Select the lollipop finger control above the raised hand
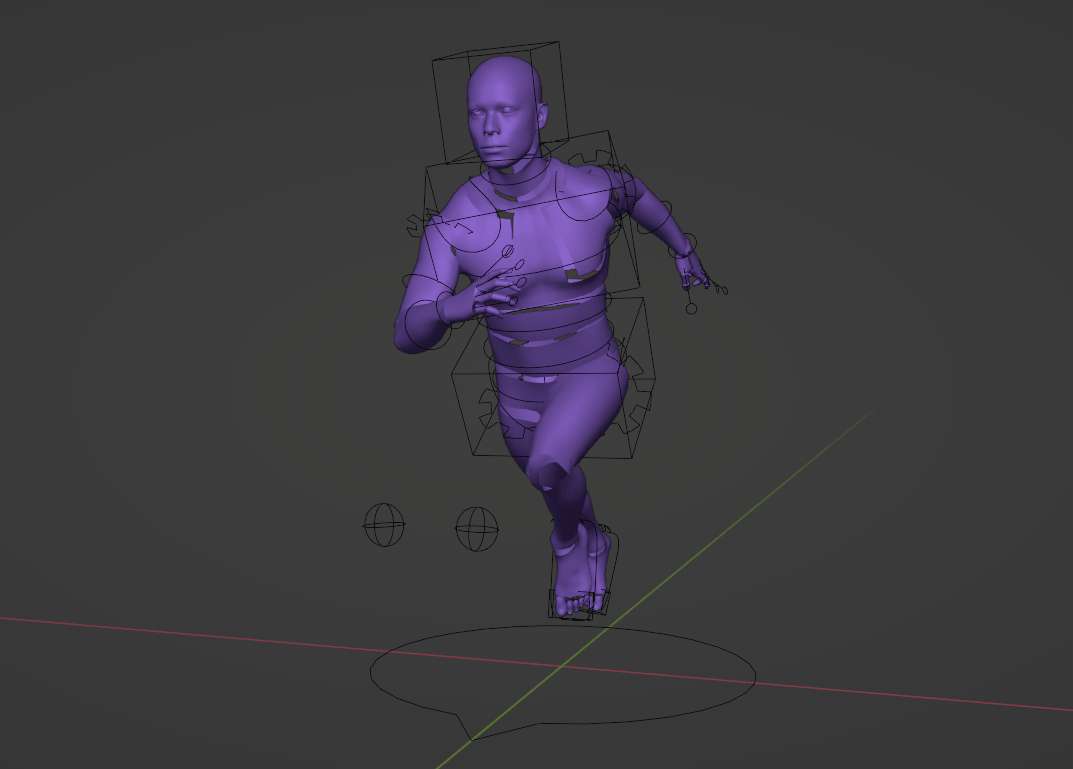The height and width of the screenshot is (769, 1073). coord(508,251)
